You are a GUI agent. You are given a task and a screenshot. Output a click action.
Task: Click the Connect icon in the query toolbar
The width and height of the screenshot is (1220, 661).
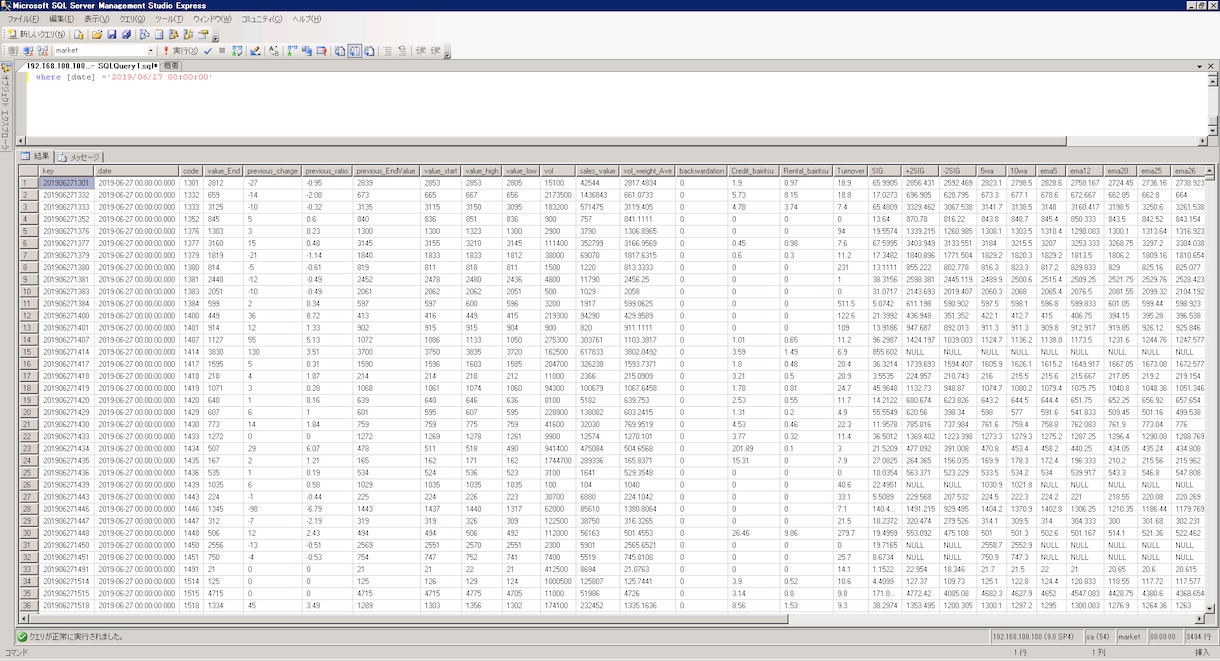[x=12, y=50]
